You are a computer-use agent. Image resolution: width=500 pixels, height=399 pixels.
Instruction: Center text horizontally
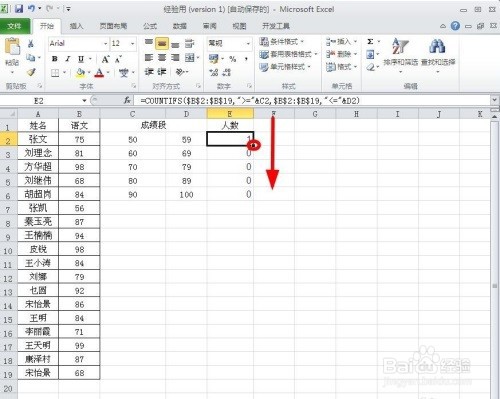pyautogui.click(x=162, y=58)
